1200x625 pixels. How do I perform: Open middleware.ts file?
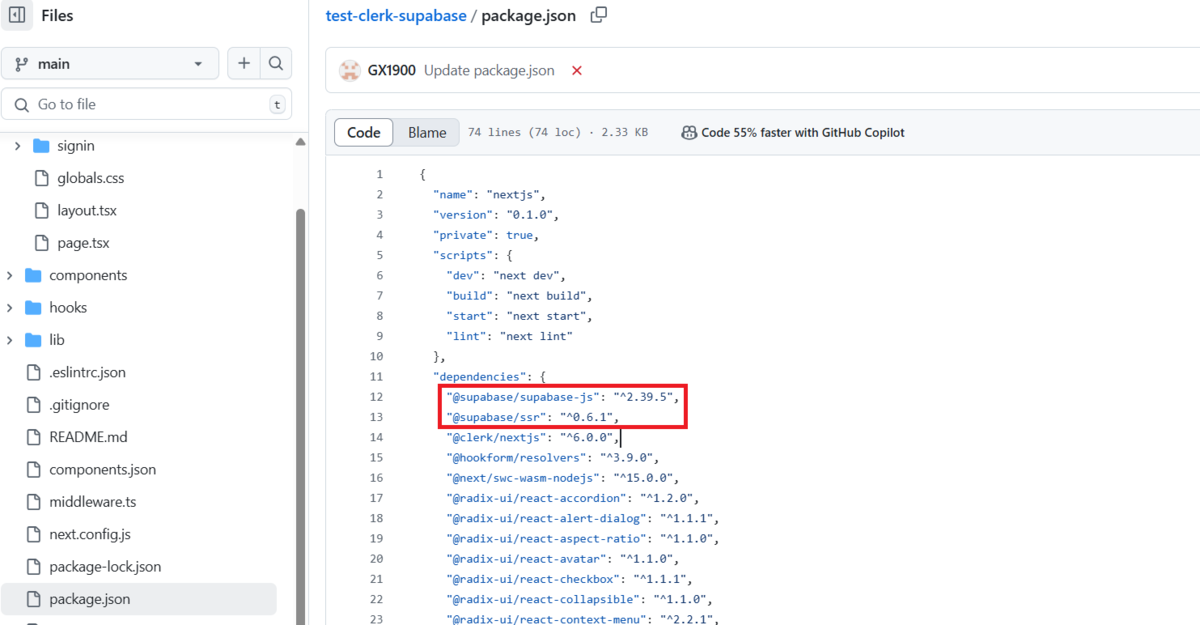coord(93,502)
